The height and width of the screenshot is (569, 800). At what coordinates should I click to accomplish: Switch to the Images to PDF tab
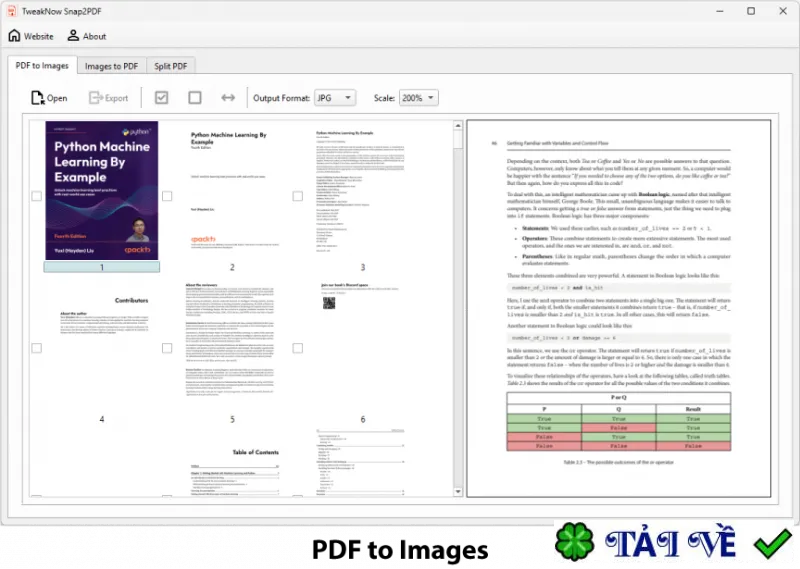(x=111, y=66)
